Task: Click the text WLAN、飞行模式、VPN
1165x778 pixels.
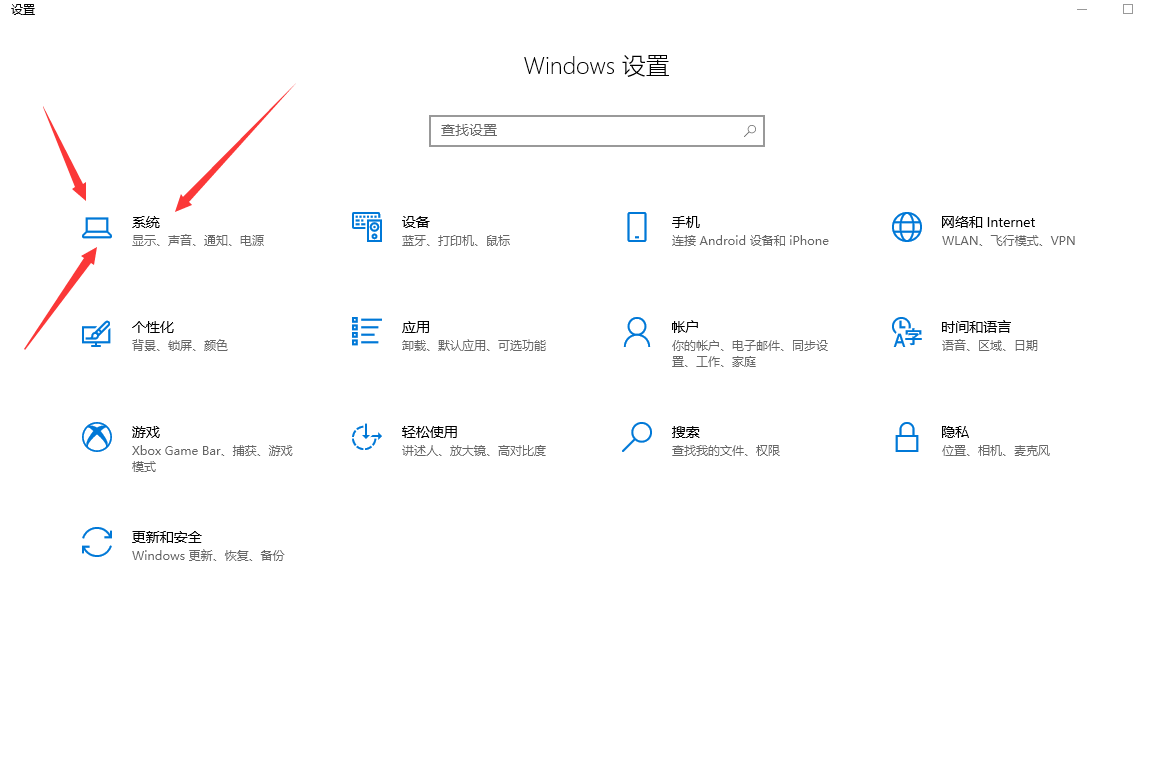Action: pyautogui.click(x=1008, y=241)
